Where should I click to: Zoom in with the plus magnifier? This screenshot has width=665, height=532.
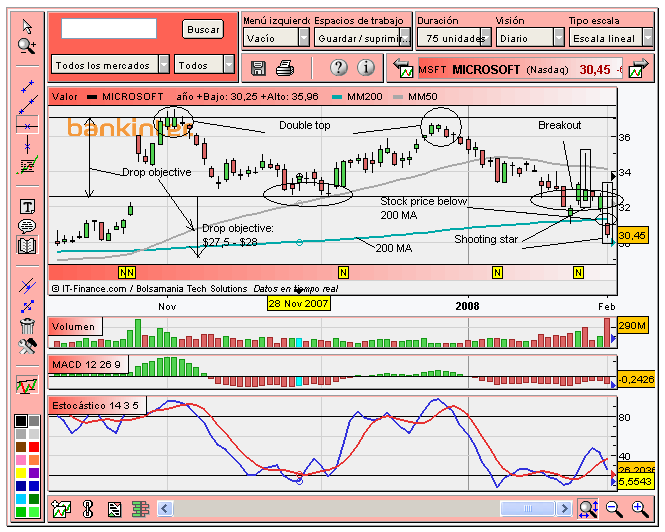pyautogui.click(x=640, y=508)
